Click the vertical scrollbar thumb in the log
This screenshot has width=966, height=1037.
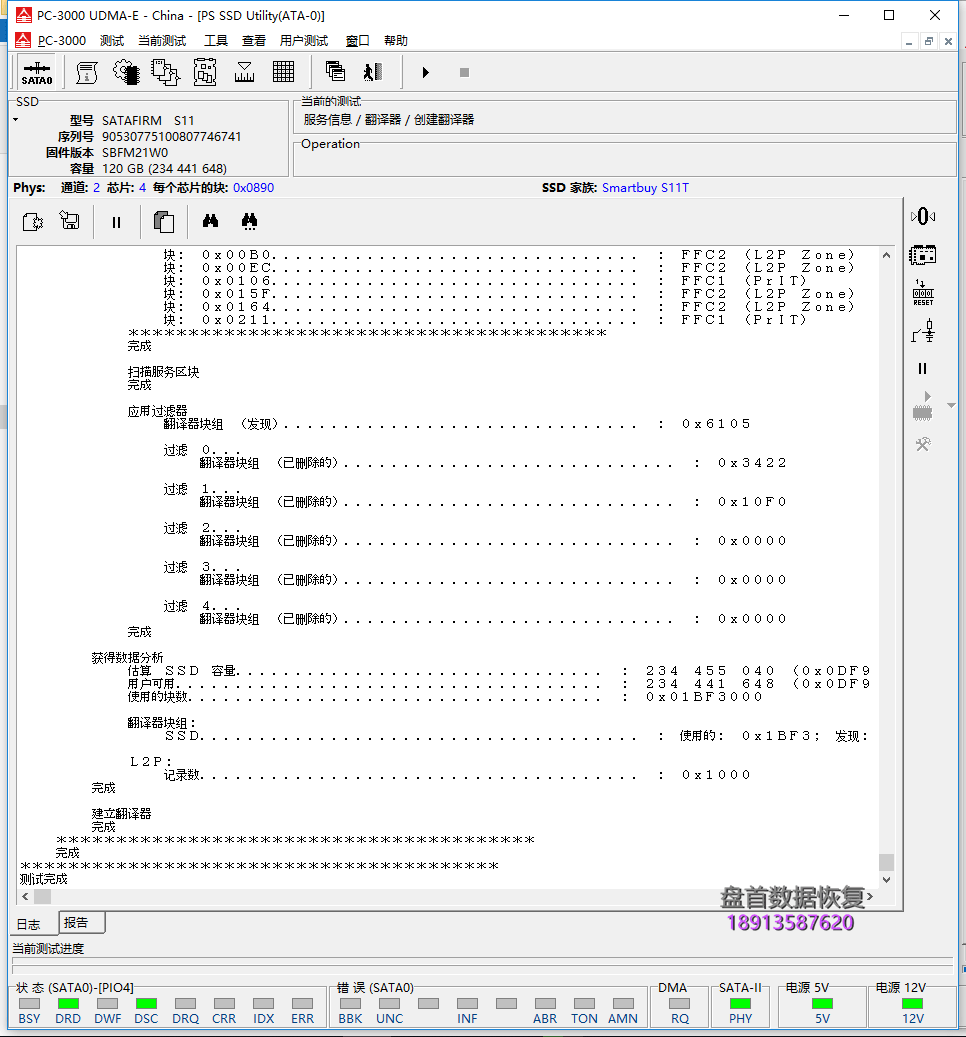887,862
